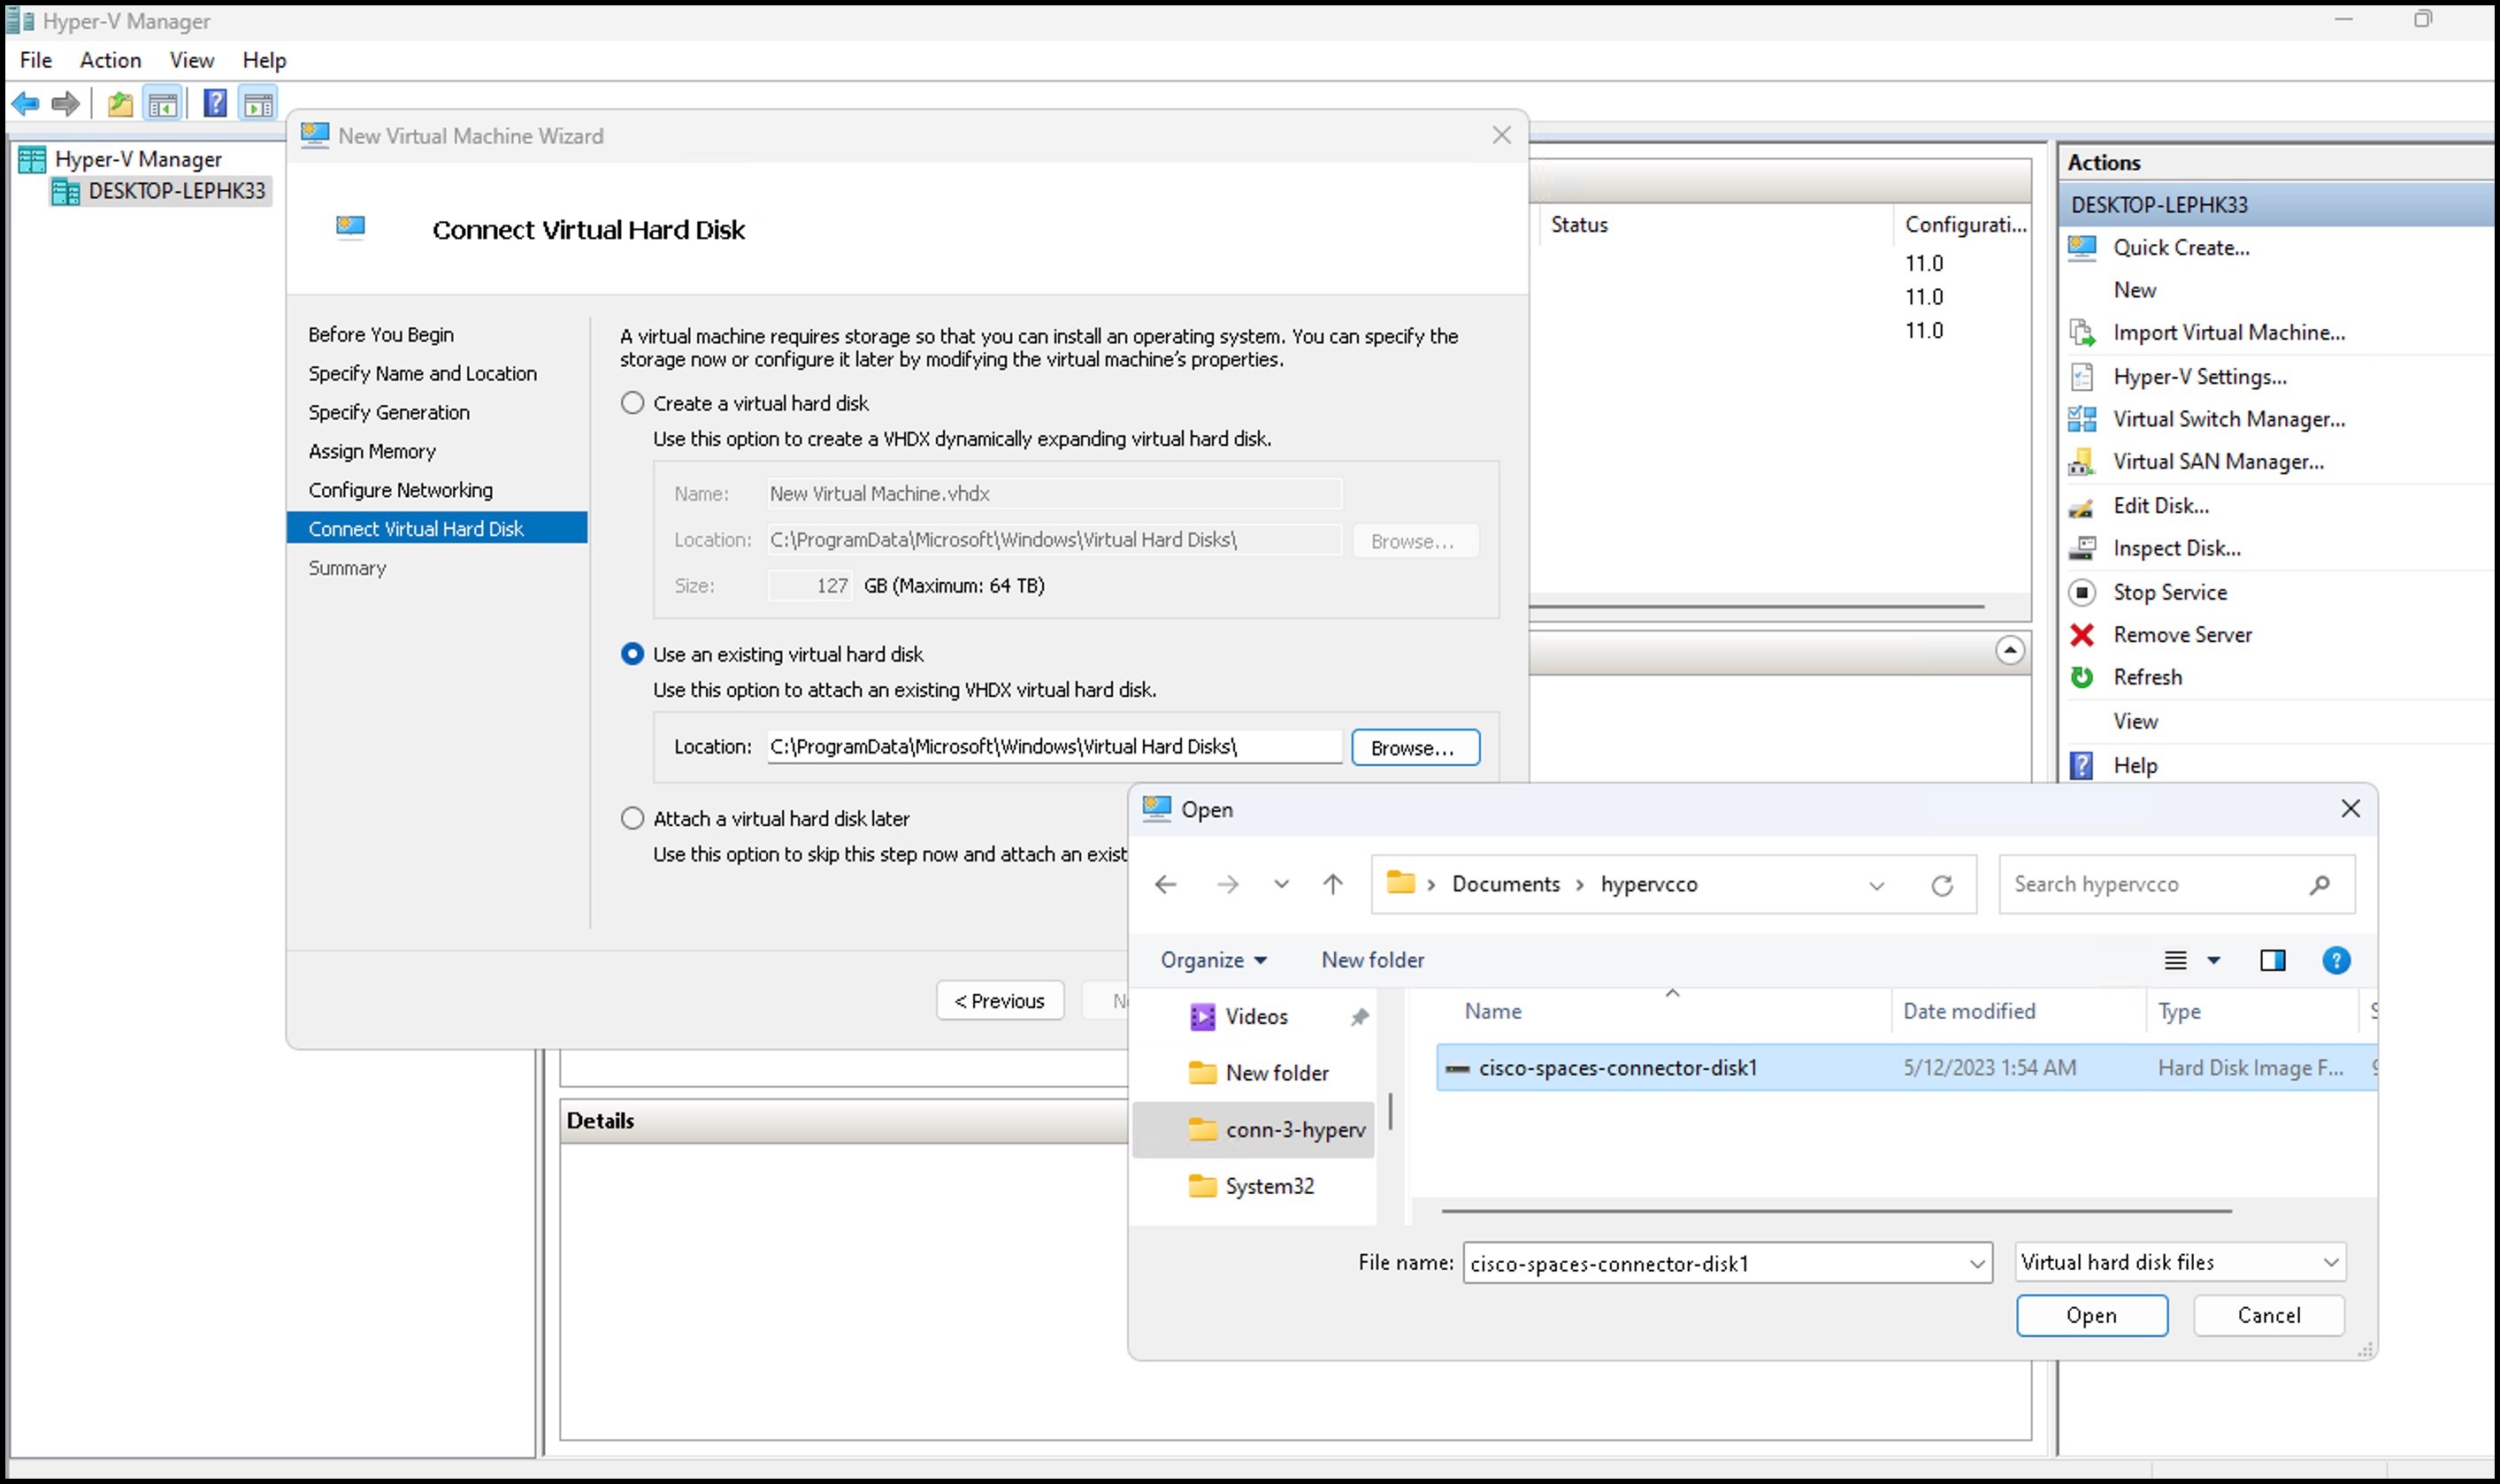
Task: Click Remove Server in the Actions pane
Action: tap(2183, 635)
